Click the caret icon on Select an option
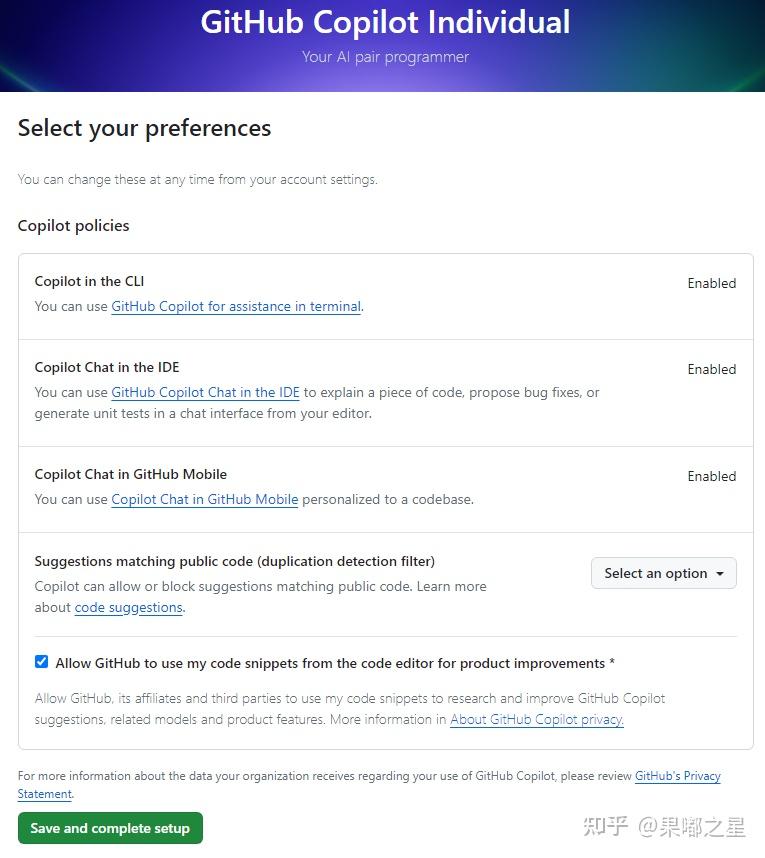Viewport: 765px width, 858px height. [x=719, y=573]
